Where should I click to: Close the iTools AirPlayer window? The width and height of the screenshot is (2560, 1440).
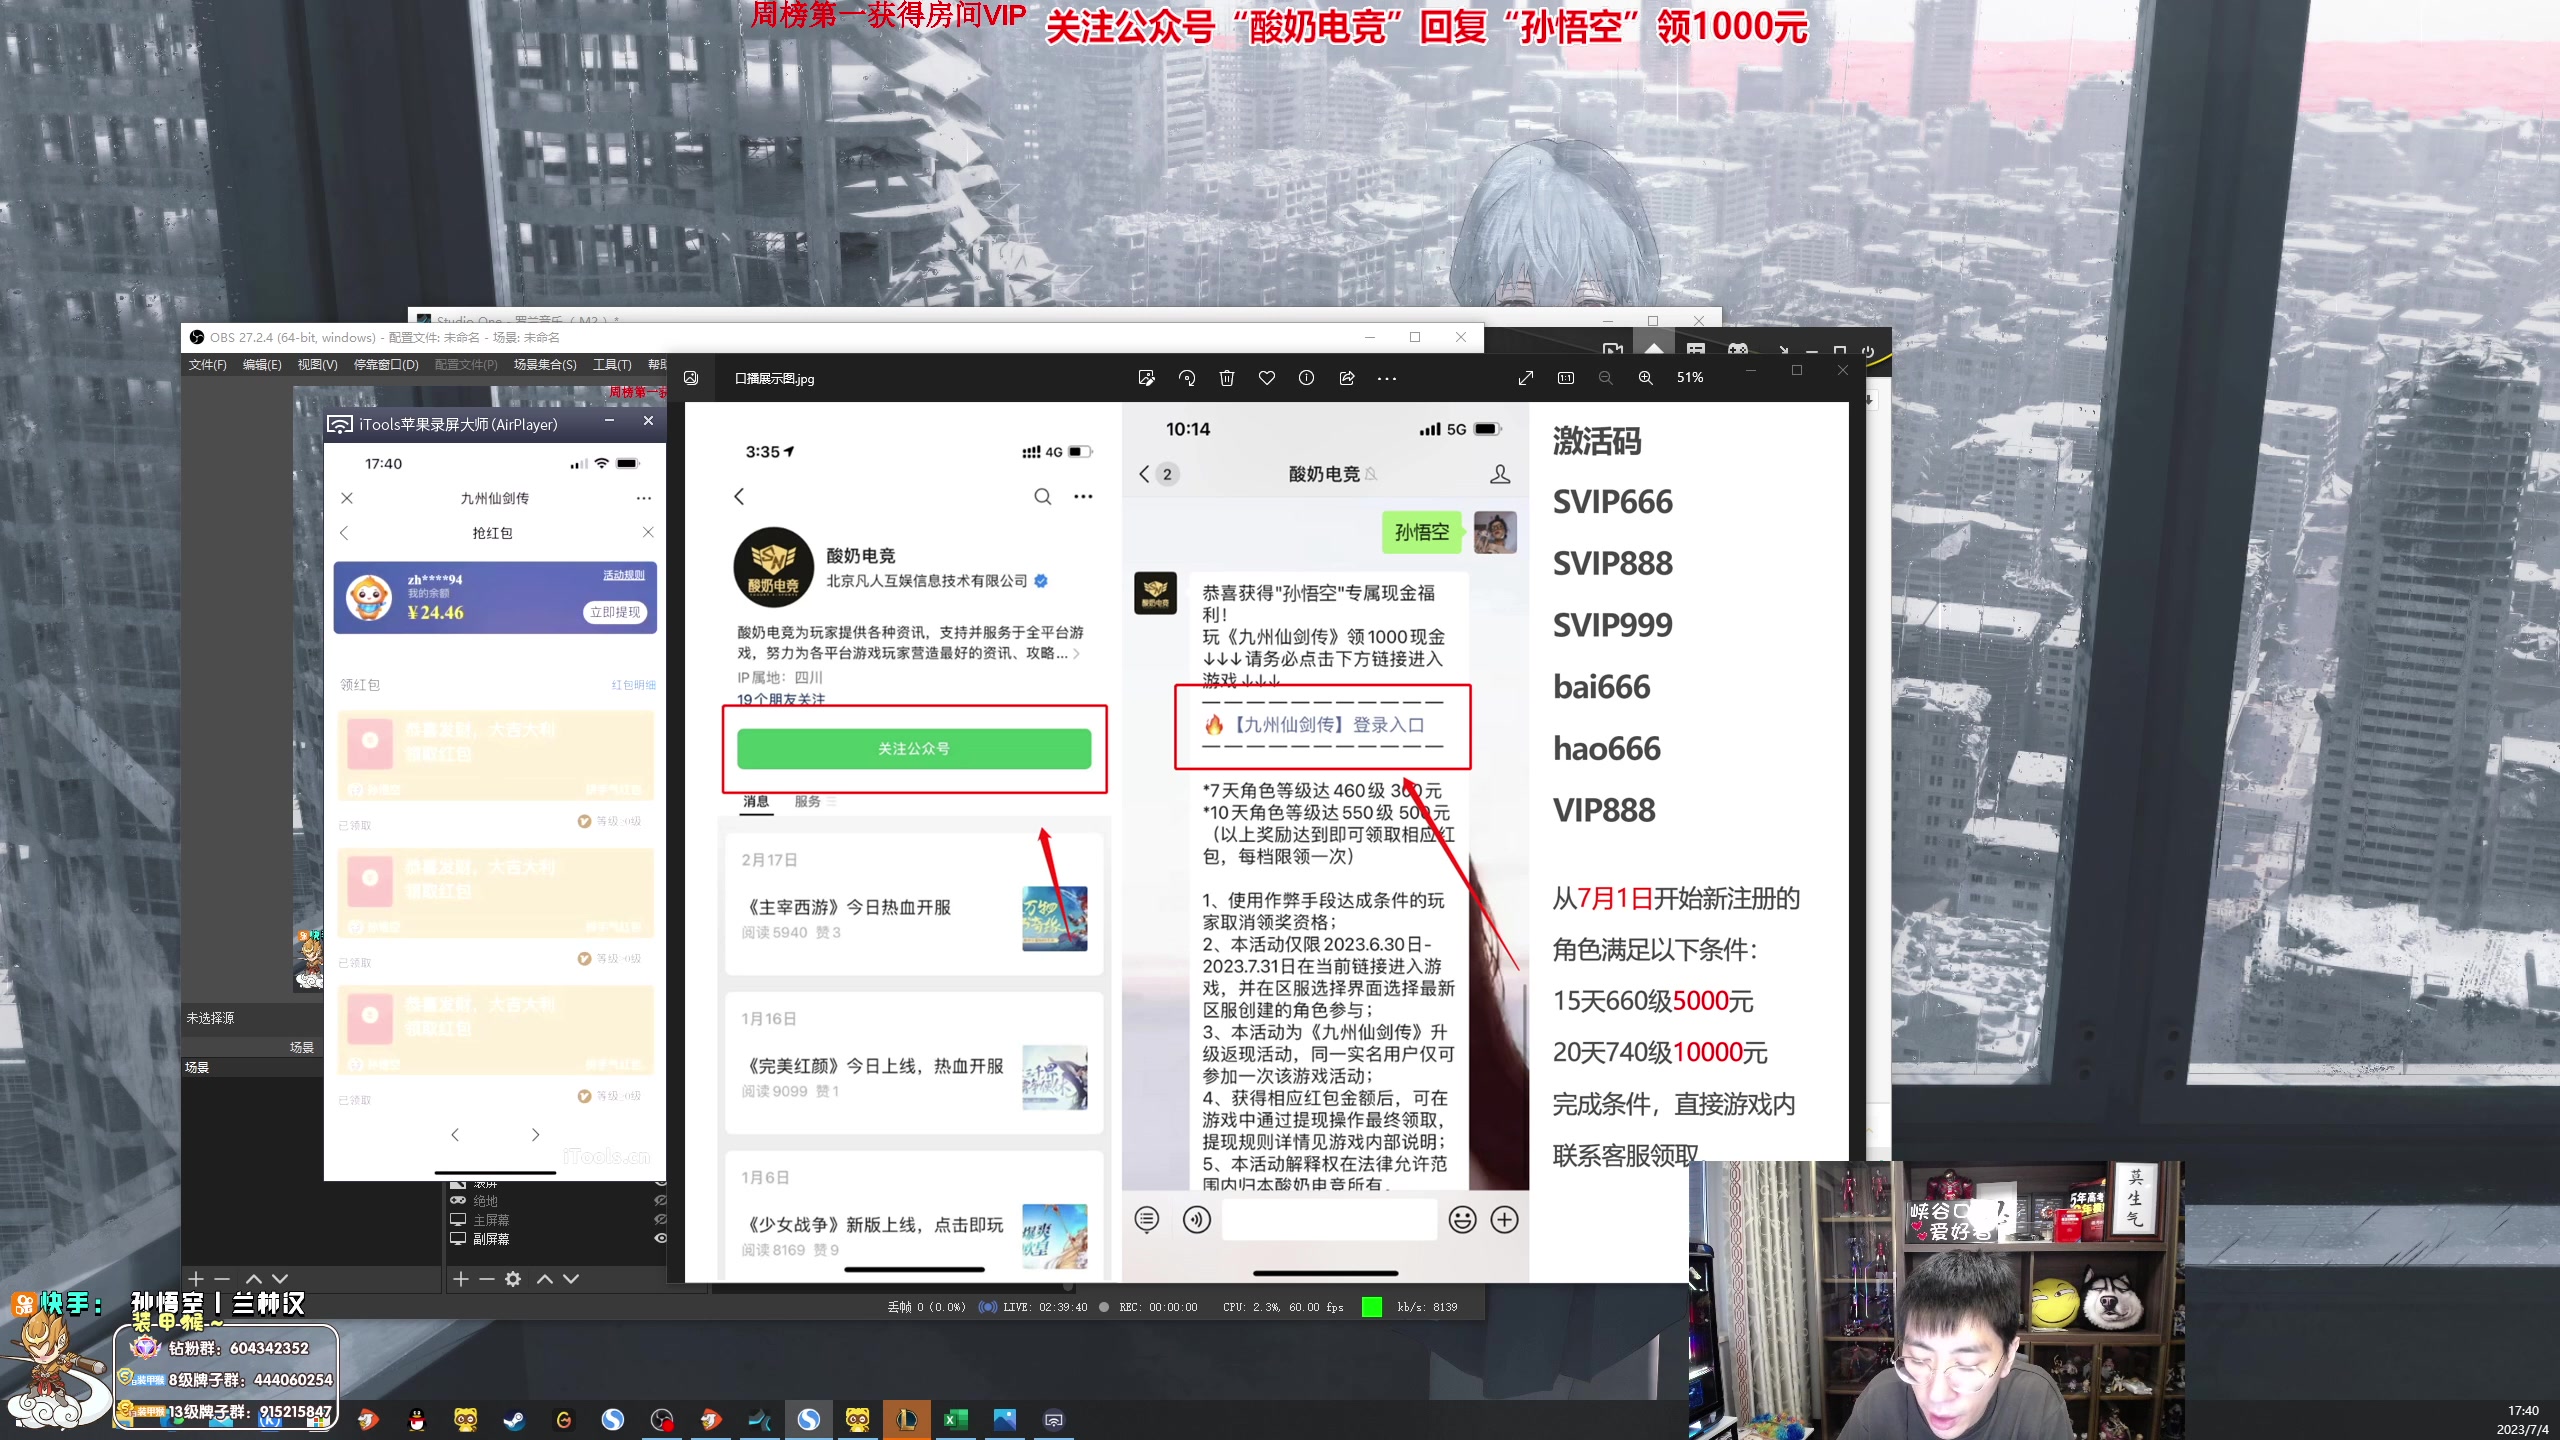coord(648,421)
